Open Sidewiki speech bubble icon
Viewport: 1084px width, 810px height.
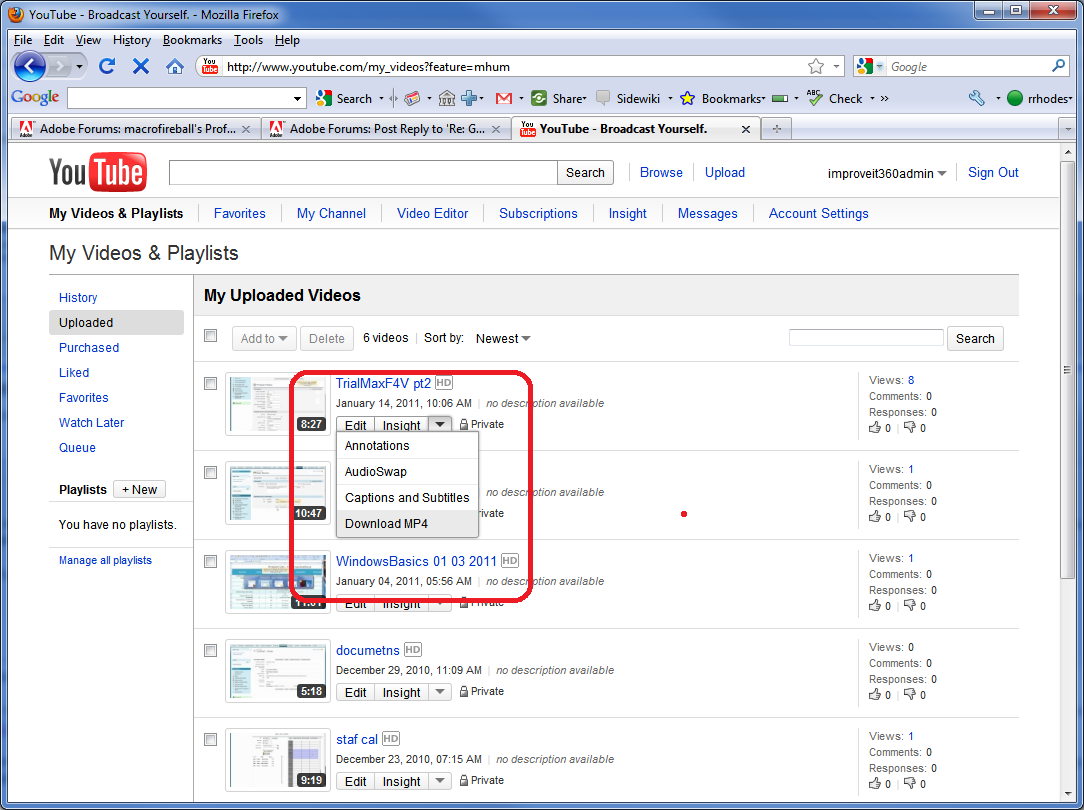(x=603, y=99)
